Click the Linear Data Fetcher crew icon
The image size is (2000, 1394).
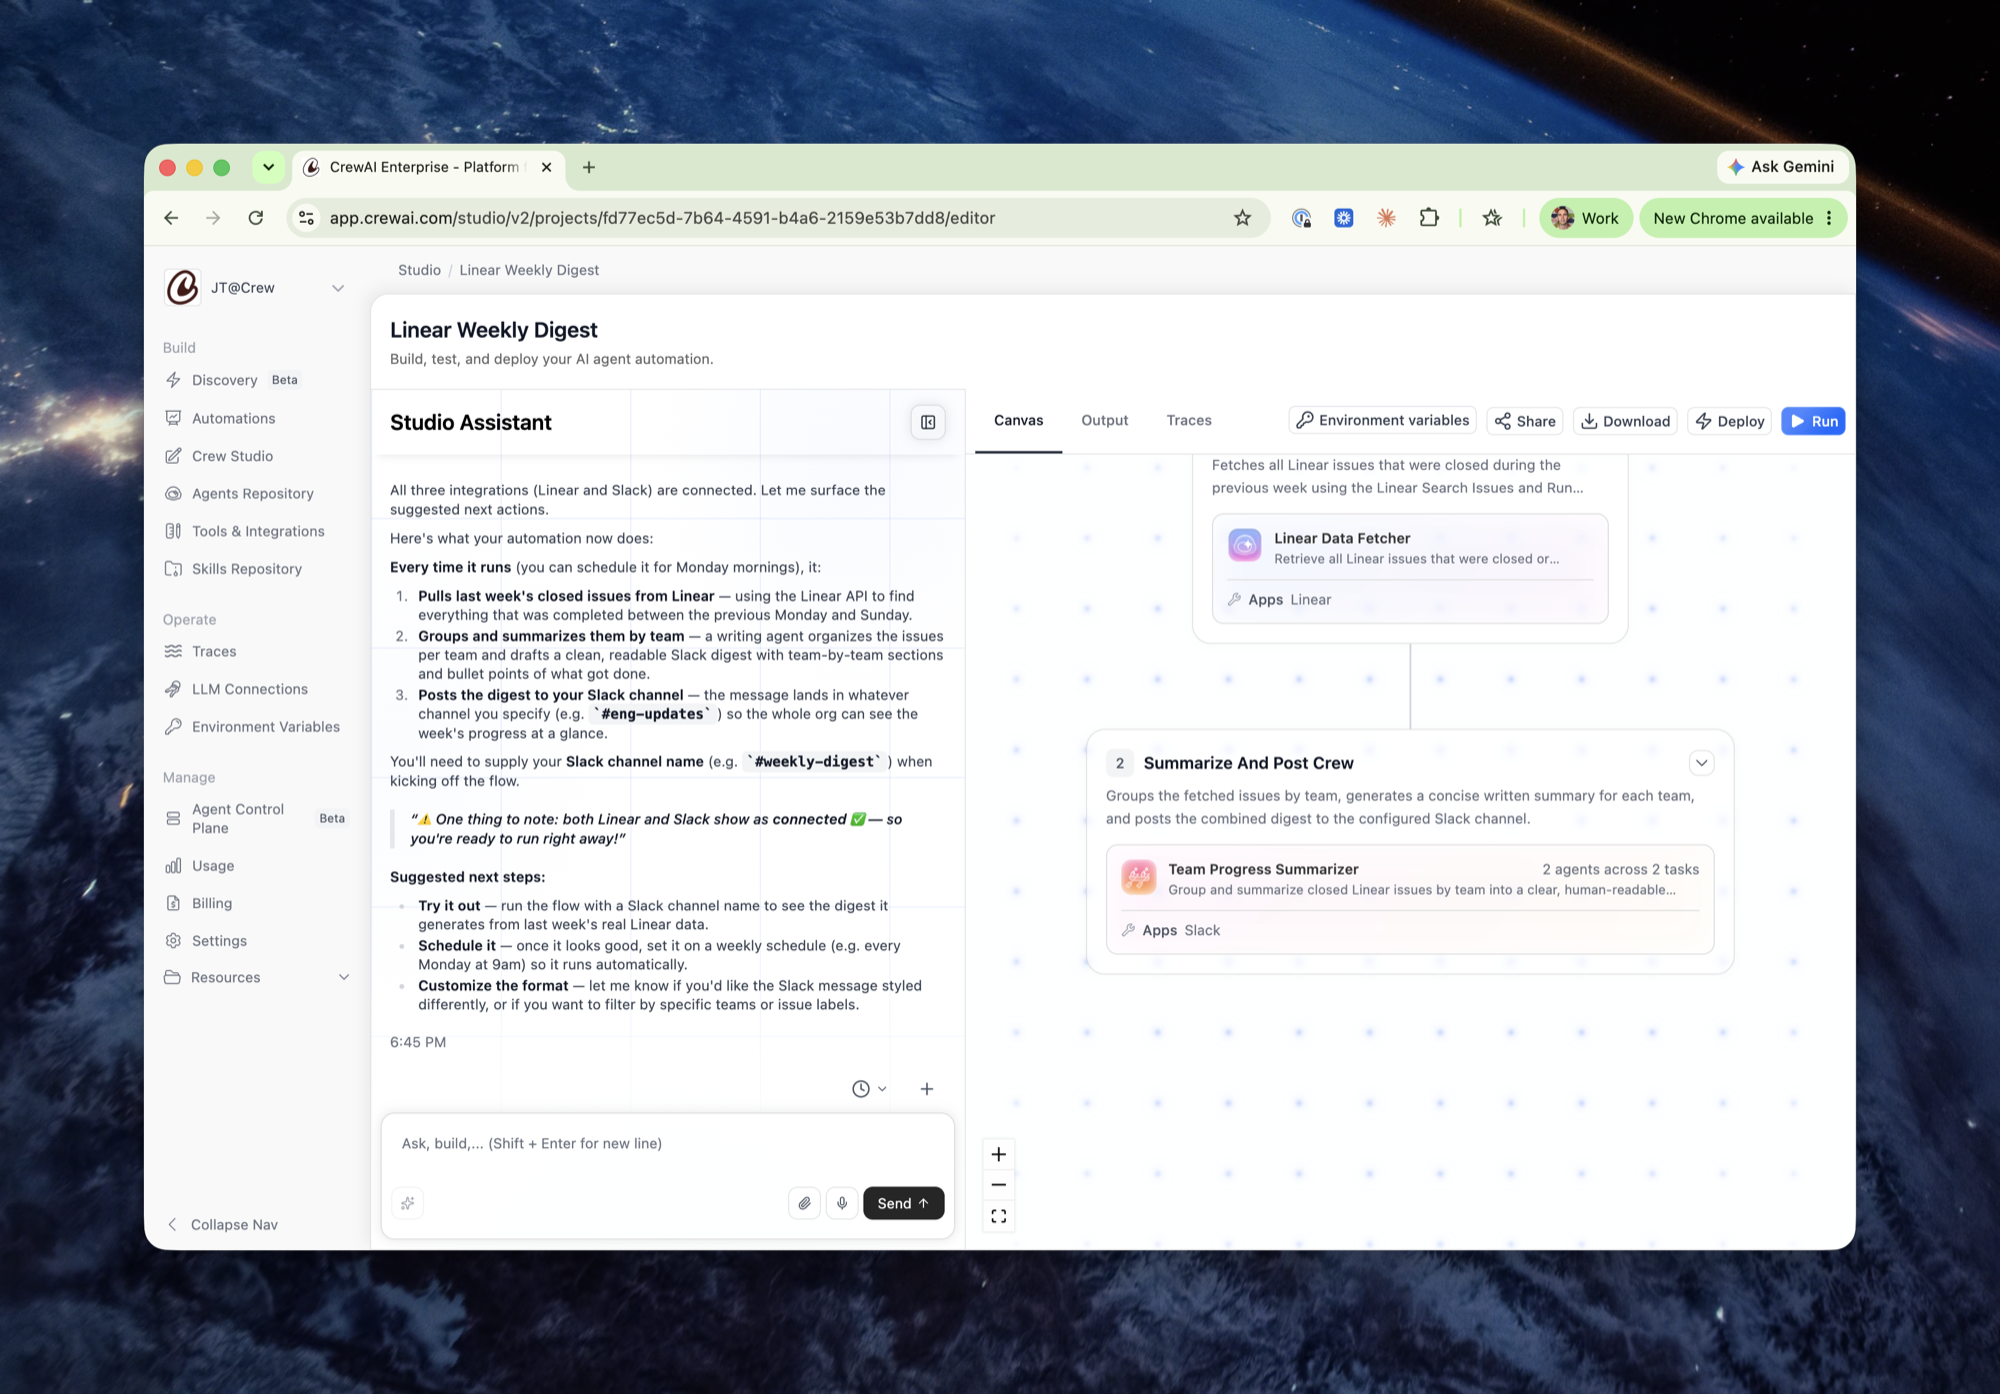coord(1244,546)
